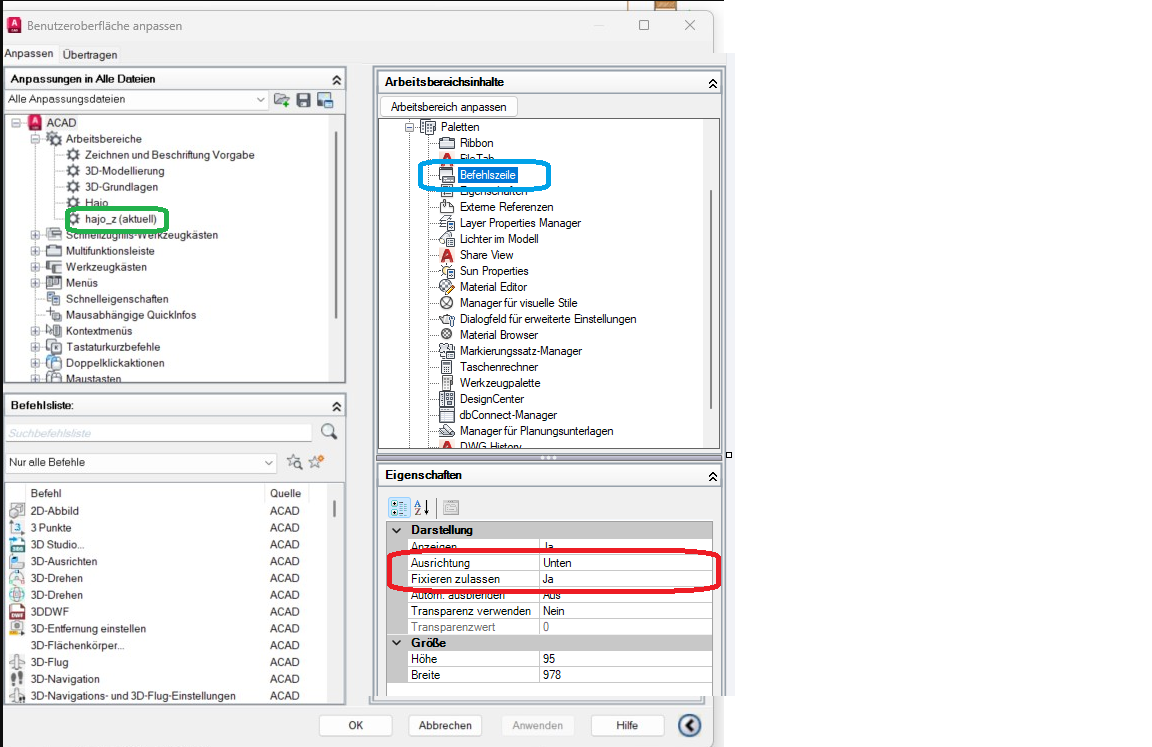
Task: Click the round expand-dialog arrow button
Action: 689,726
